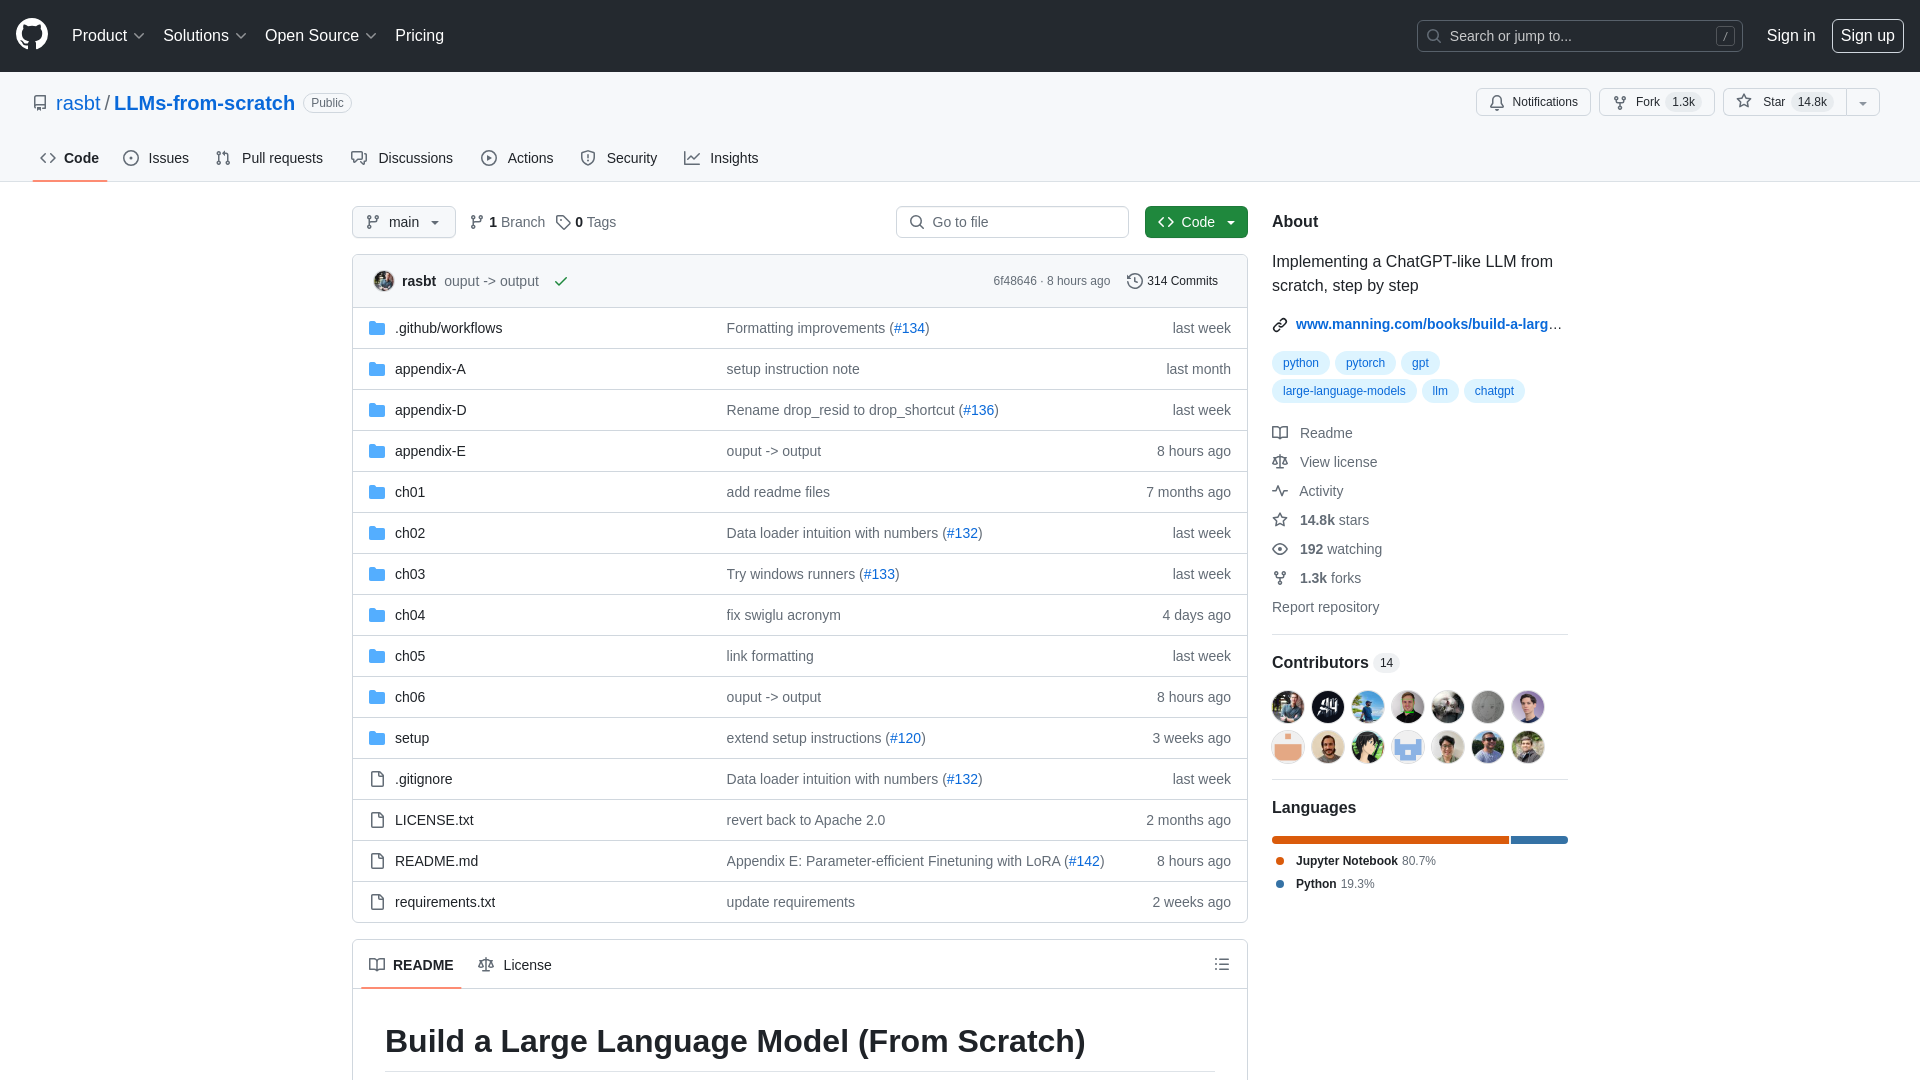Click the LICENSE.txt file icon
Screen dimensions: 1920x1080
[x=377, y=820]
